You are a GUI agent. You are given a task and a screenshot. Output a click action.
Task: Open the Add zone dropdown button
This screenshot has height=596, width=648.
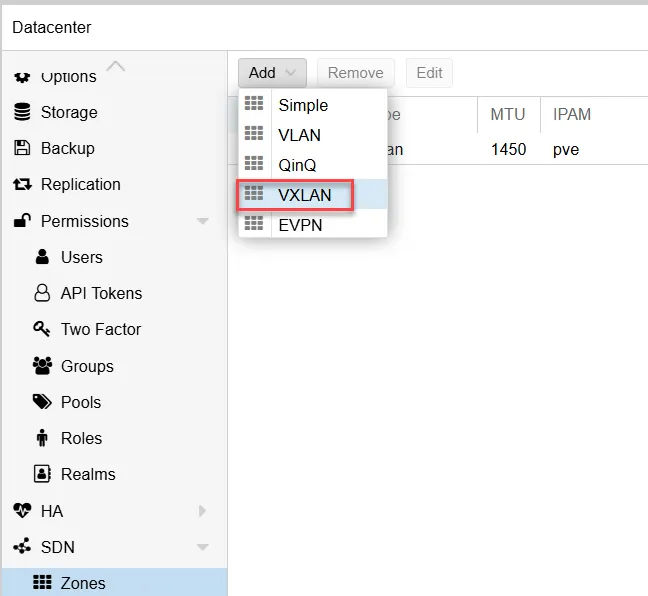pos(272,73)
